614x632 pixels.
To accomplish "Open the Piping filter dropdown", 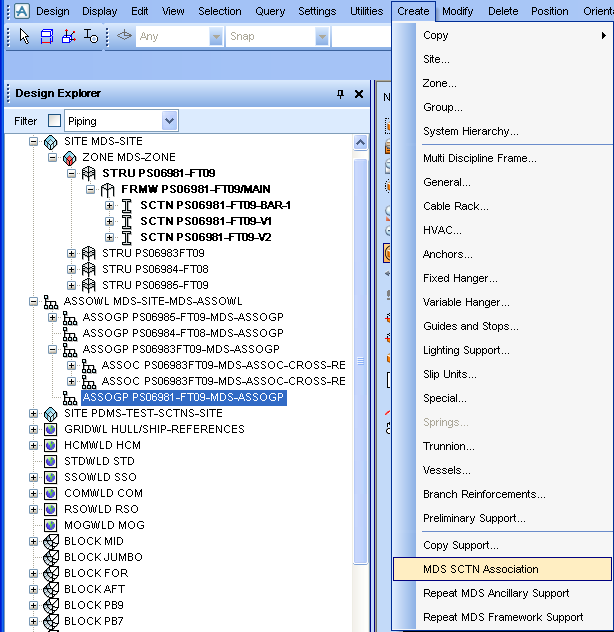I will (x=169, y=121).
